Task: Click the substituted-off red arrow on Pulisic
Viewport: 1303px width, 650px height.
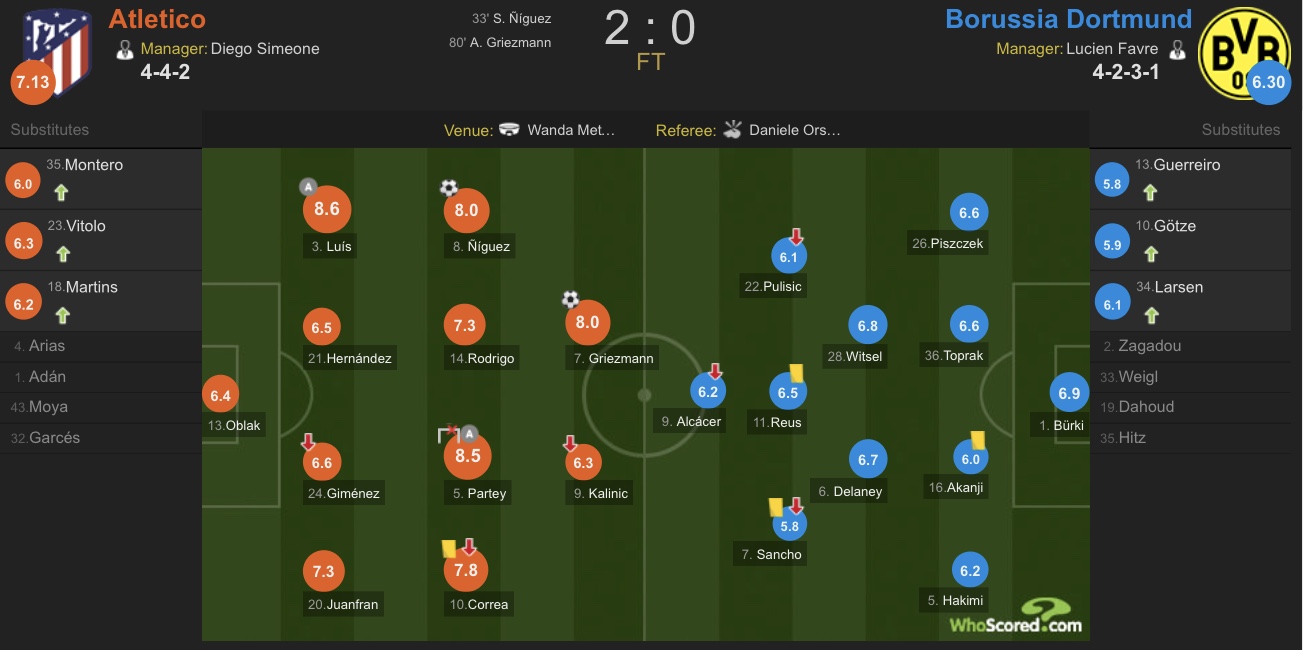Action: pyautogui.click(x=796, y=237)
